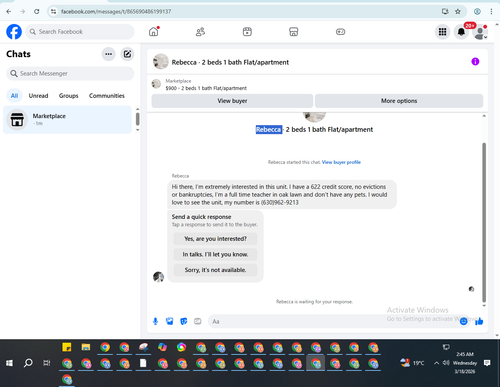Open Chrome three-dot menu

click(491, 11)
